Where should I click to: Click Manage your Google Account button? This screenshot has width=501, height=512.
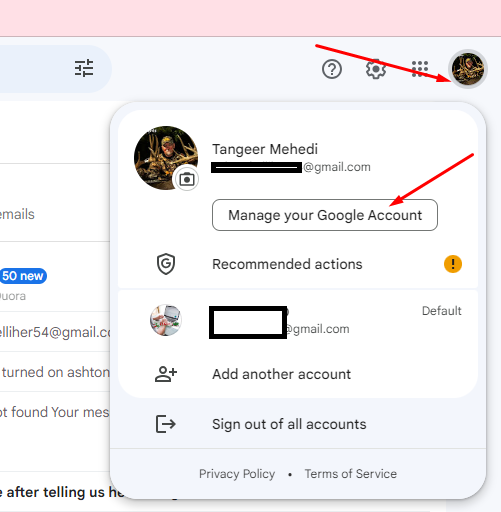pos(325,215)
